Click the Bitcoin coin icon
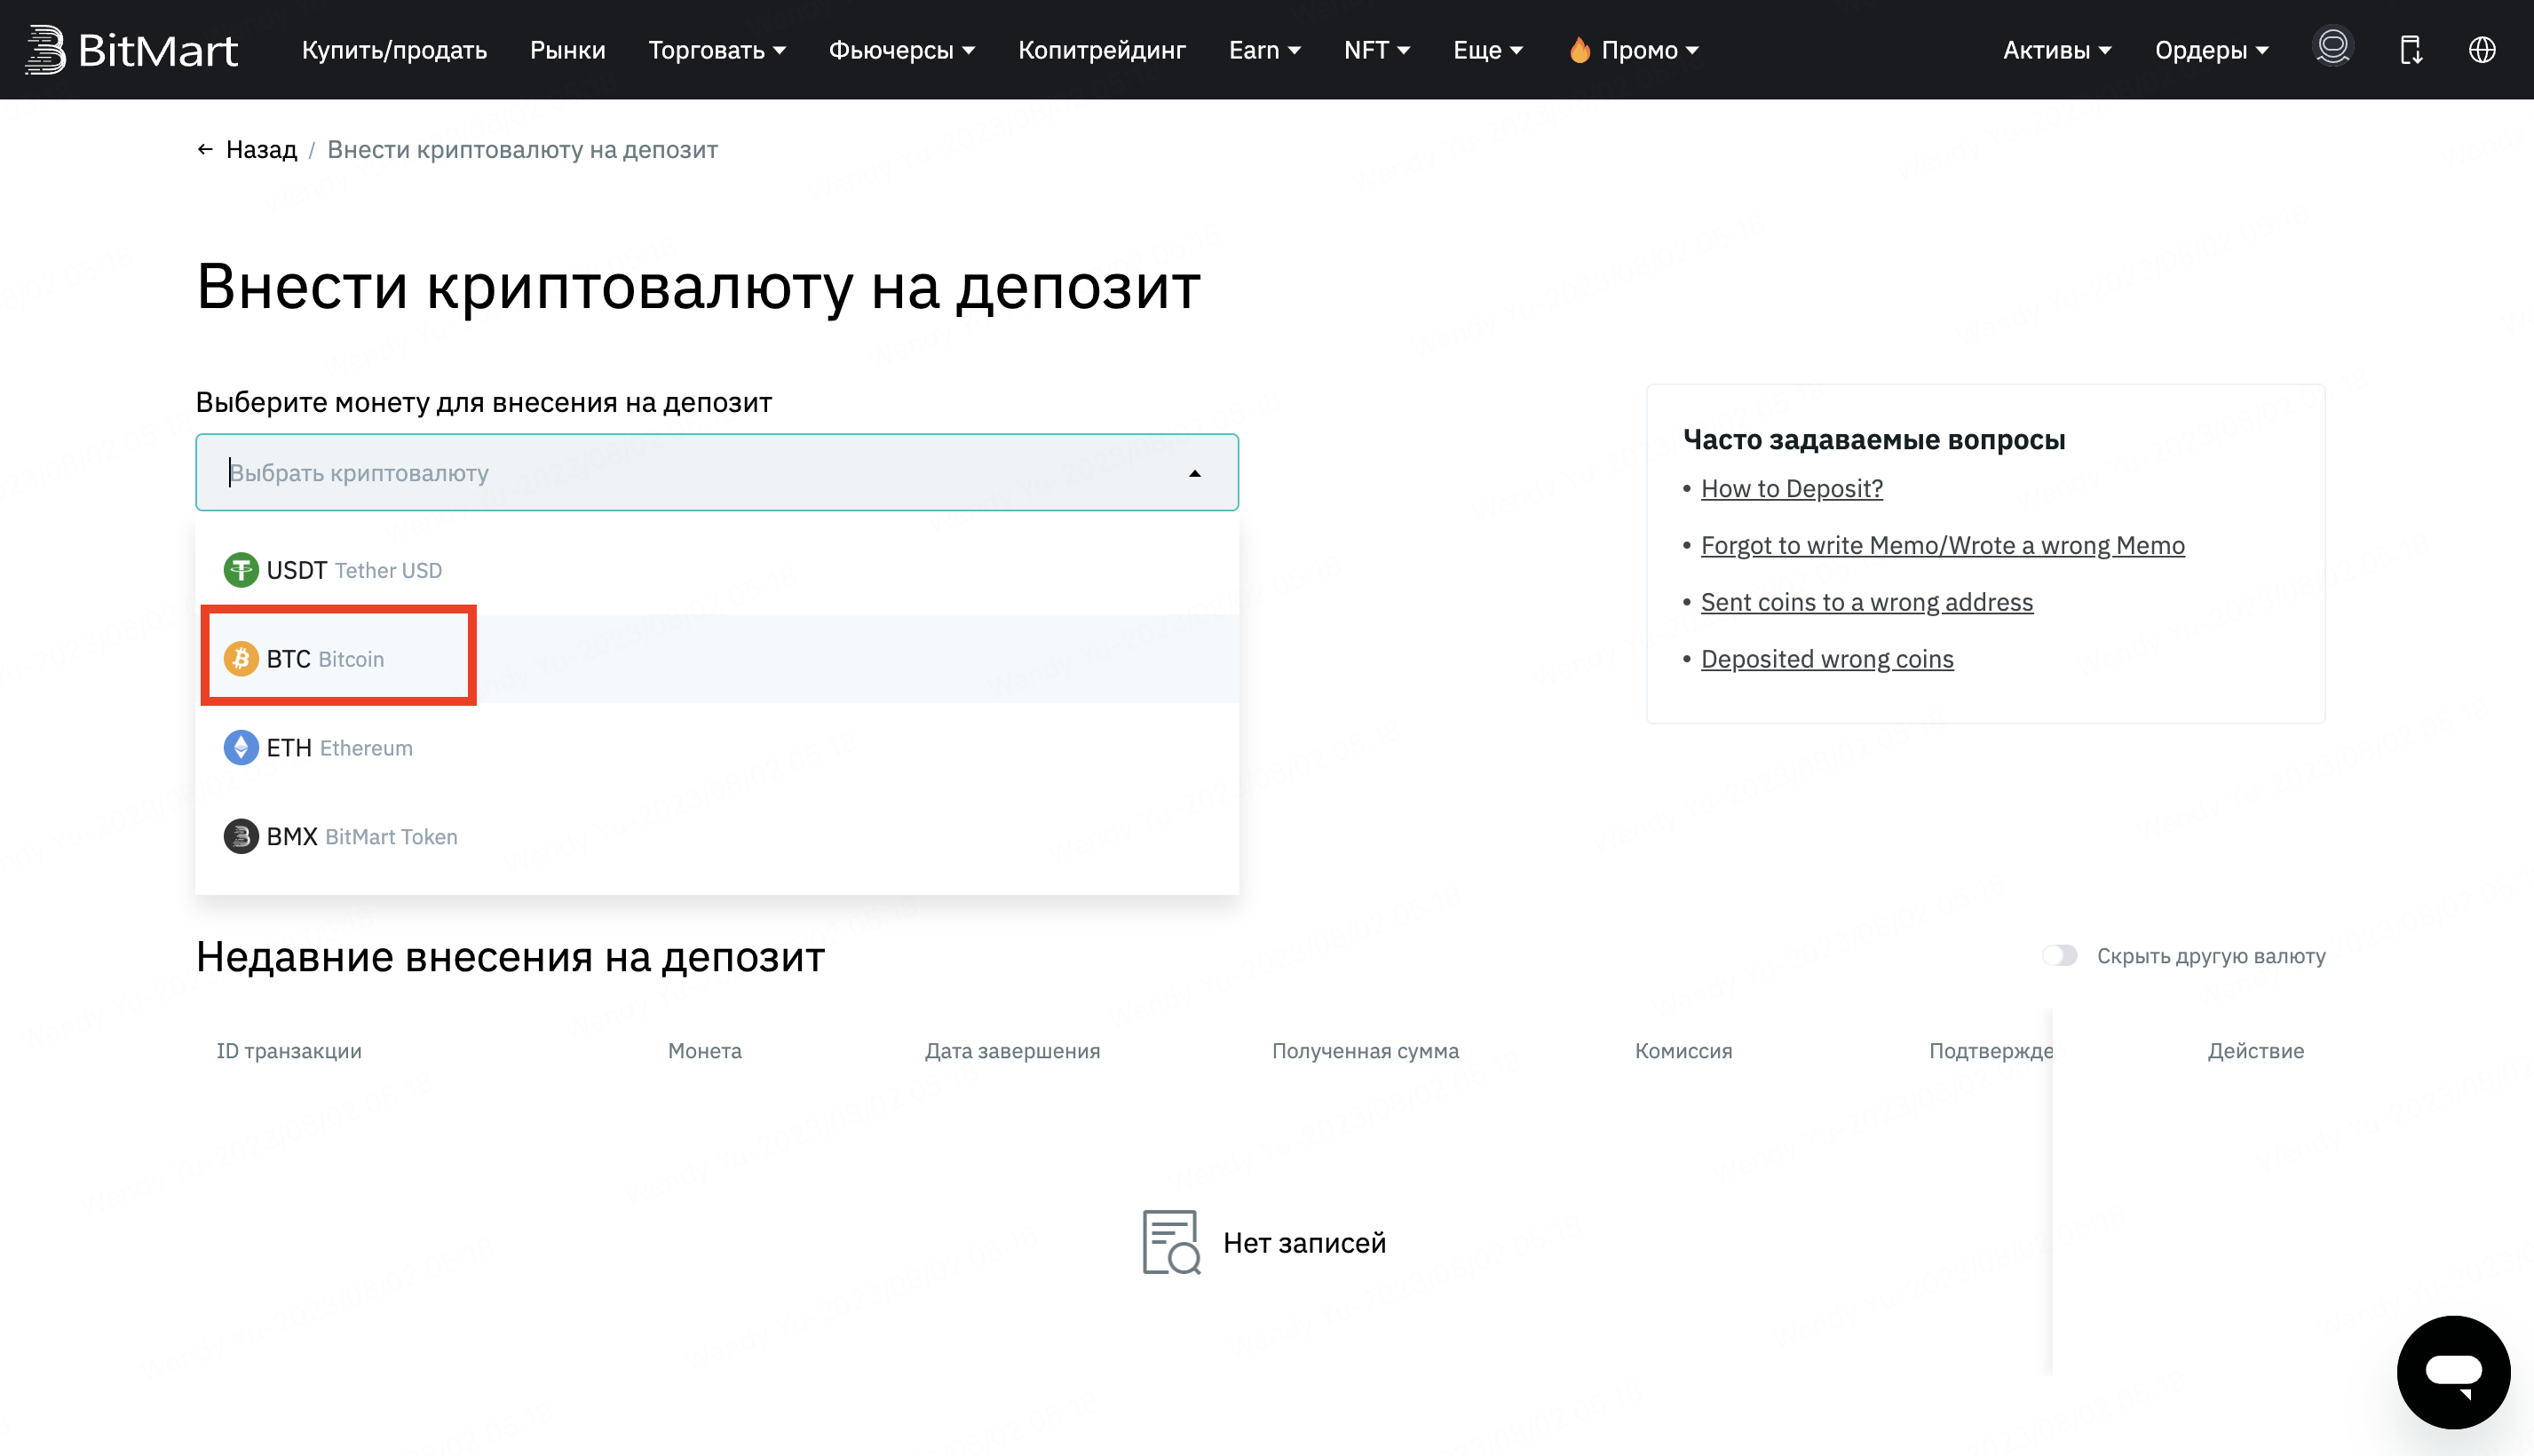 coord(241,659)
